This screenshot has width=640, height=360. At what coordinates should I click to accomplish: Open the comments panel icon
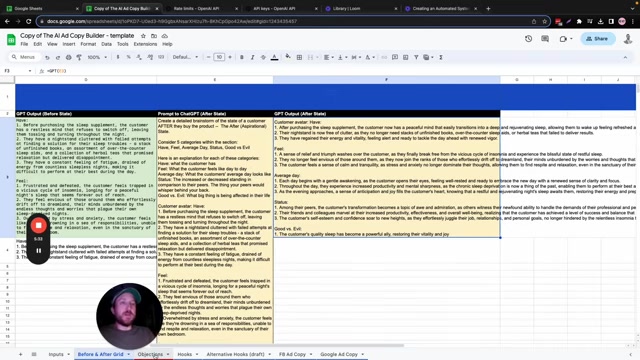545,39
